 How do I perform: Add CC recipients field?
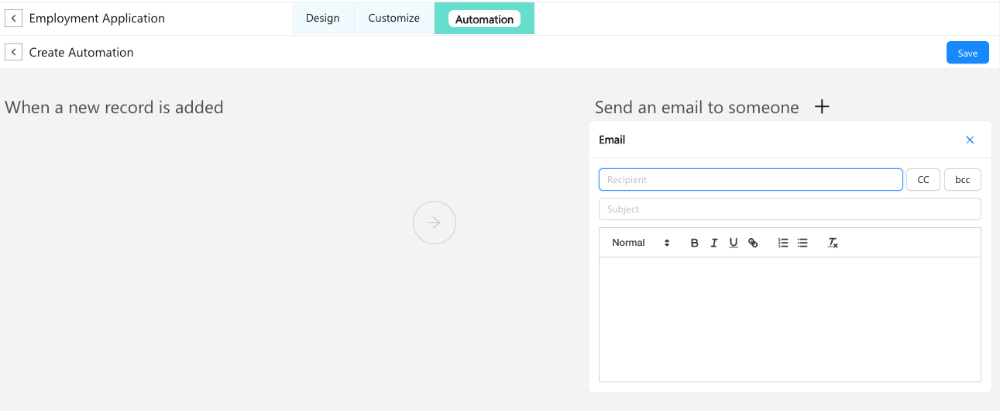click(923, 180)
